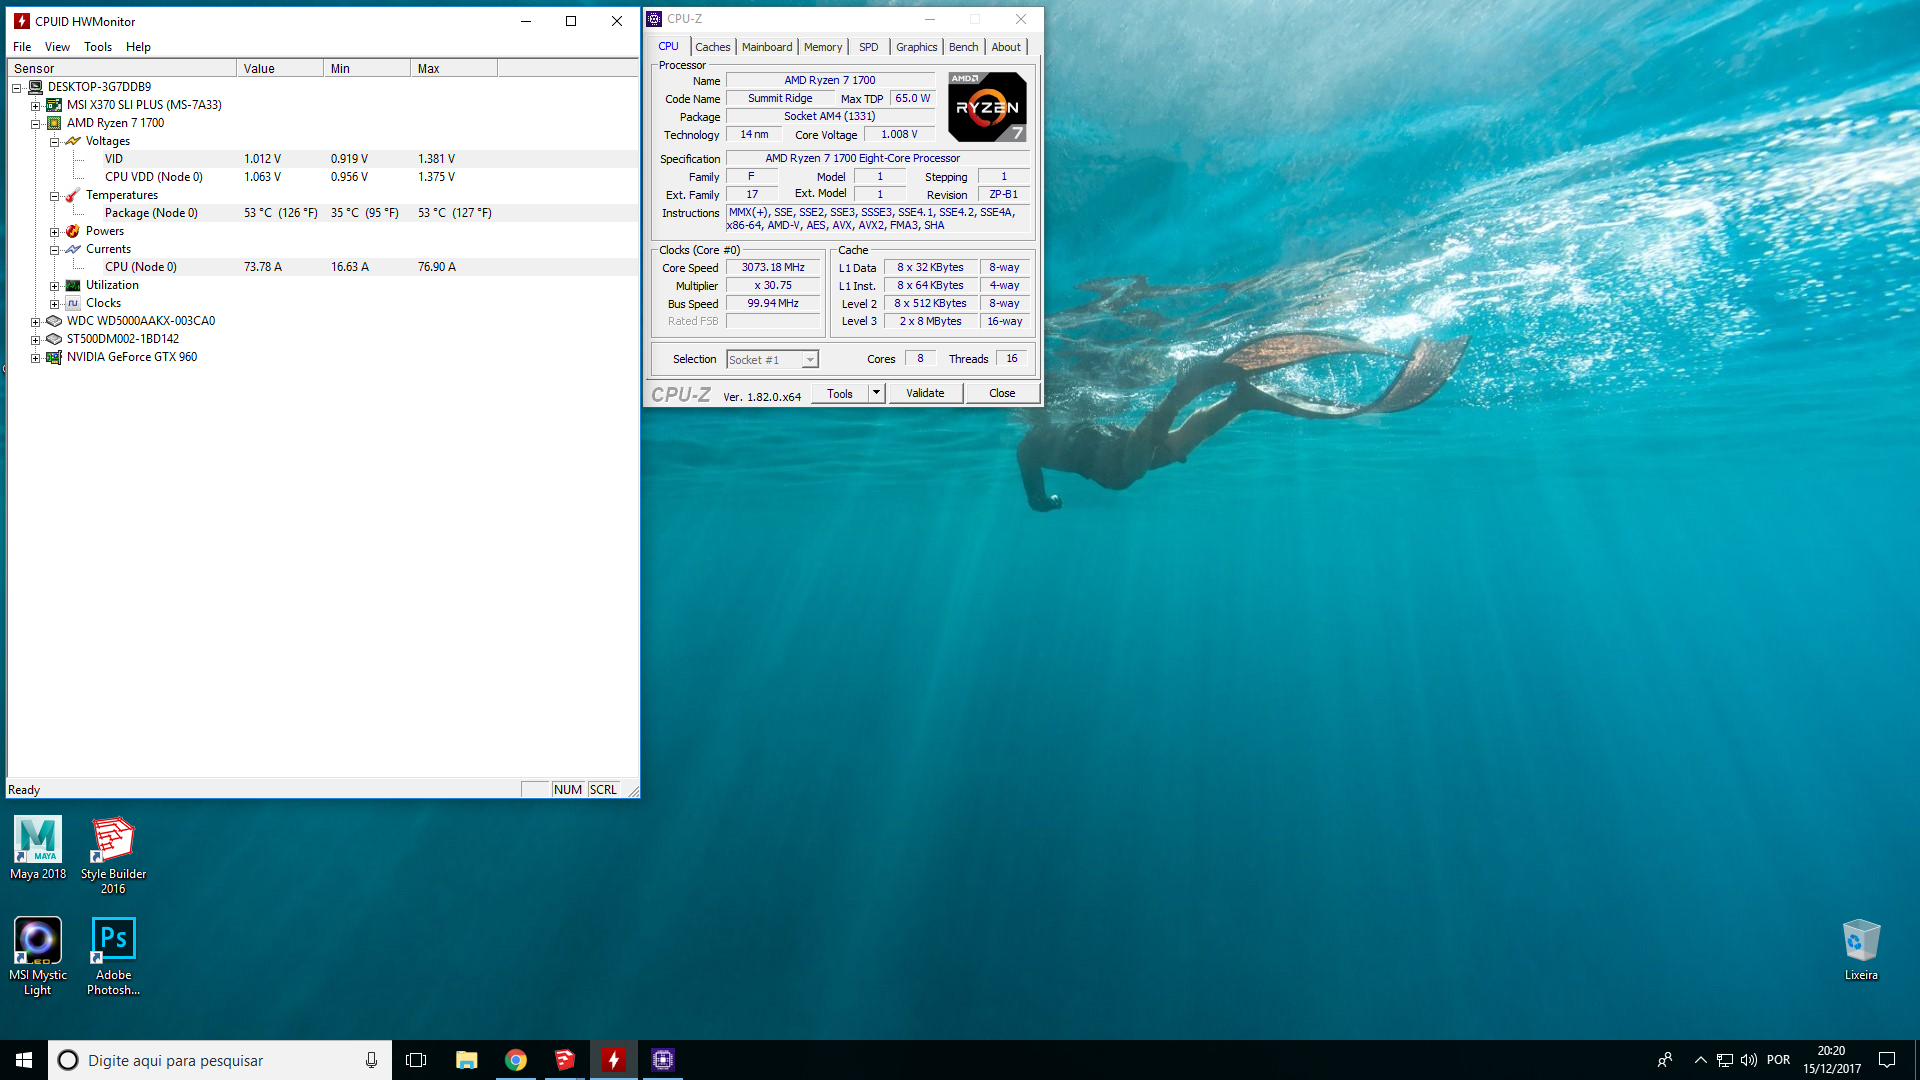Click the Ryzen 7 processor logo
This screenshot has height=1080, width=1920.
(987, 106)
